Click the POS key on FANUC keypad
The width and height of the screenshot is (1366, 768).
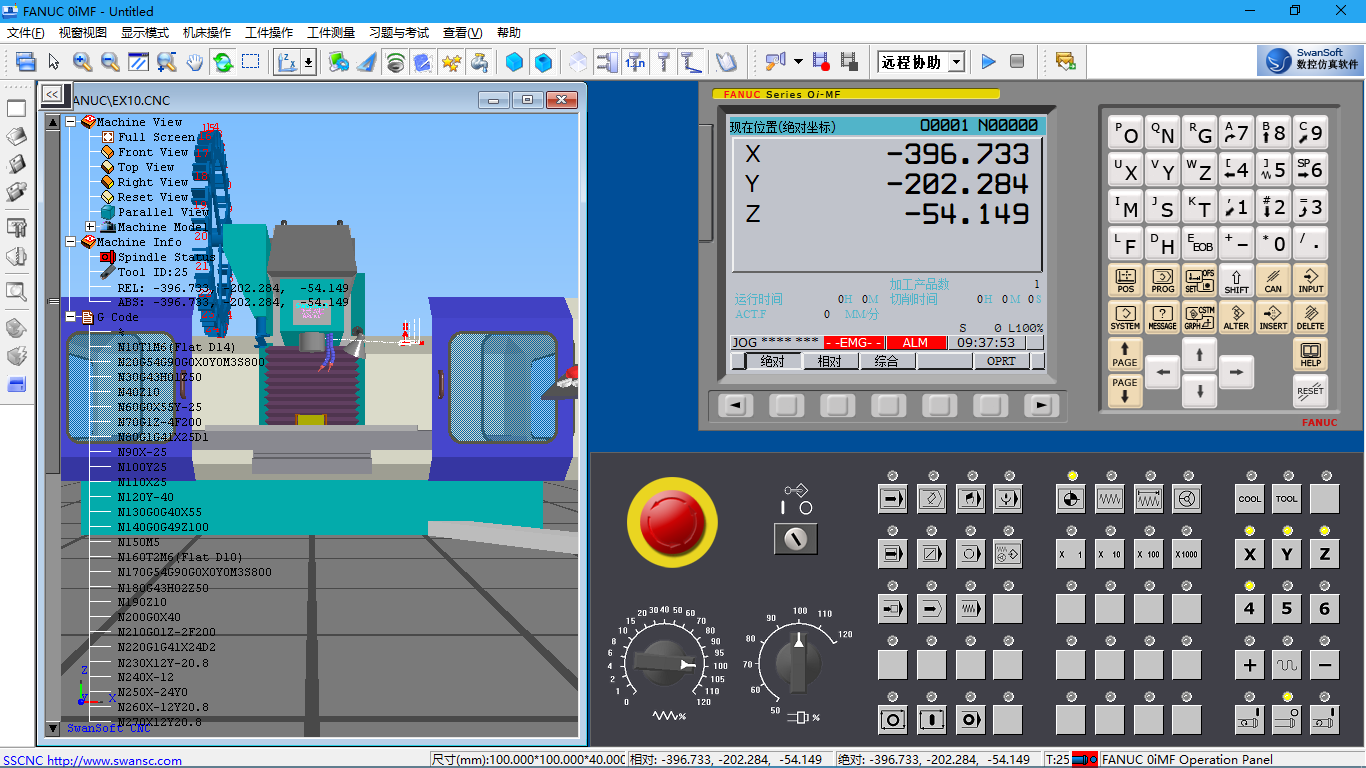pyautogui.click(x=1126, y=280)
